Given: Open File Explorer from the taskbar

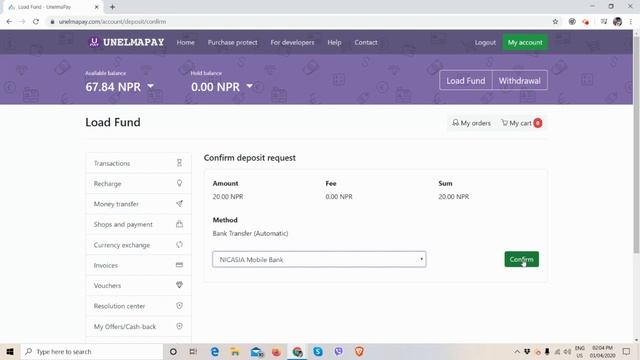Looking at the screenshot, I should coord(235,351).
